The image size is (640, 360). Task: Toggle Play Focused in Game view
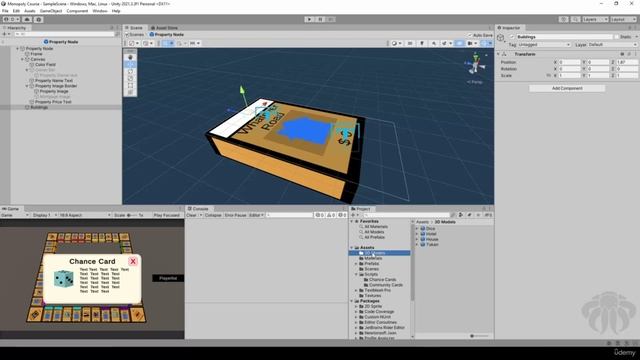[167, 215]
